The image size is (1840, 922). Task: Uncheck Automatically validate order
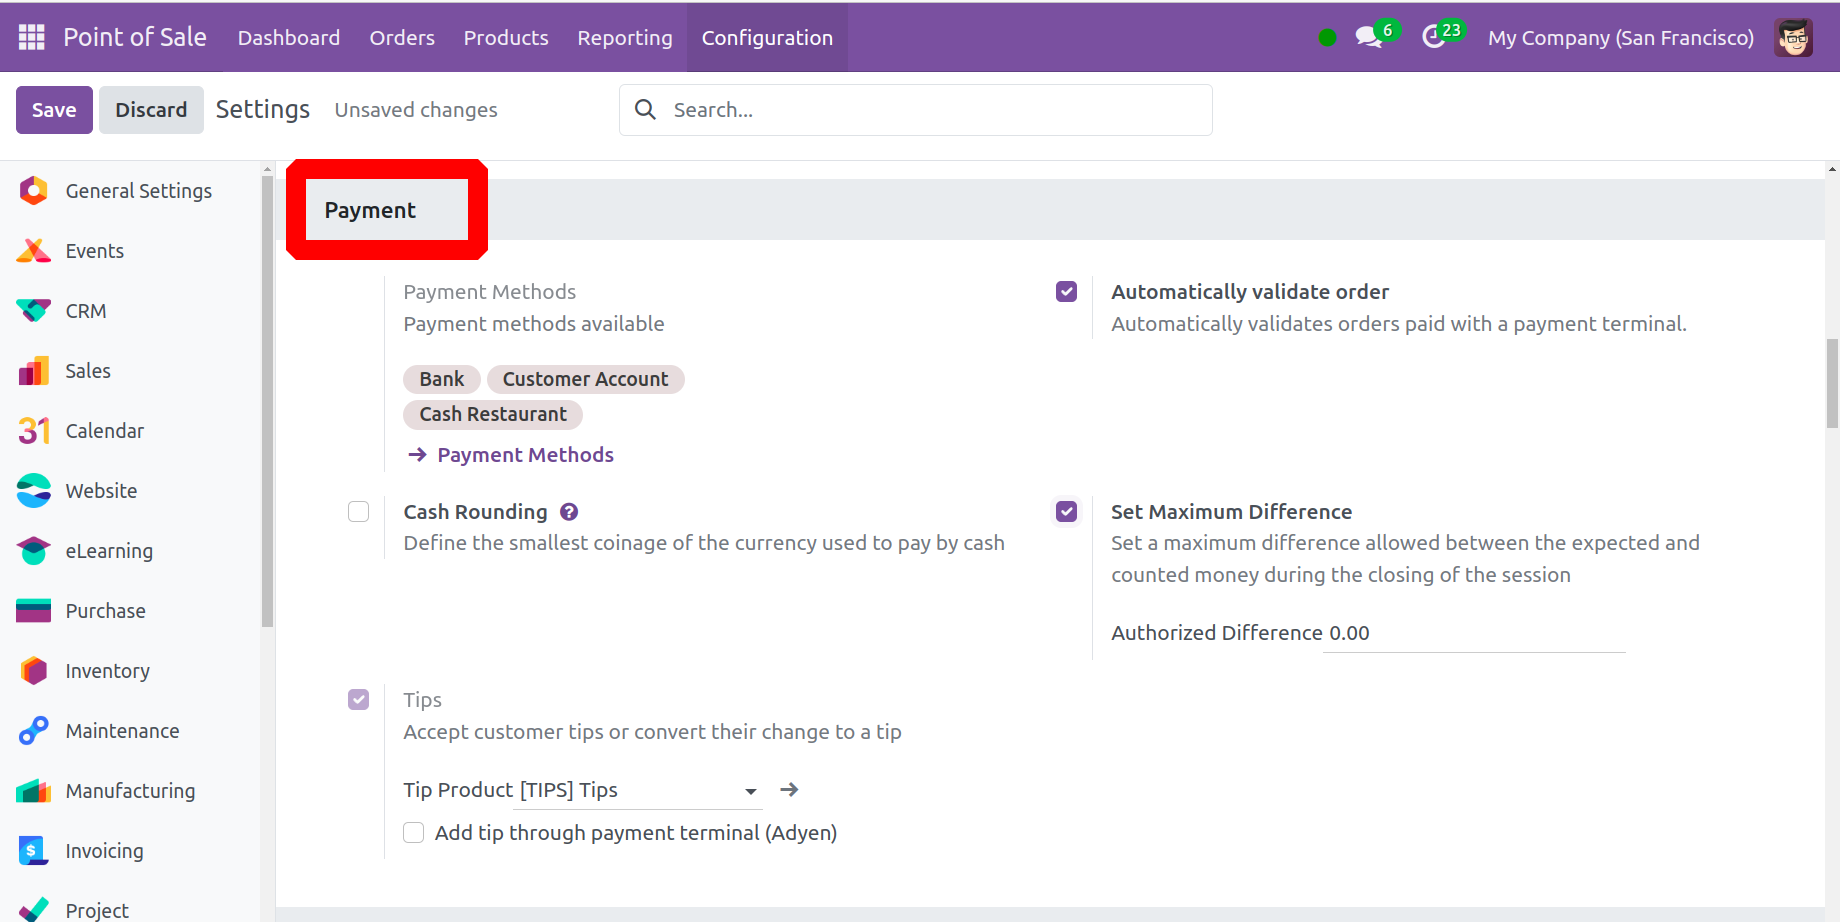pos(1067,292)
